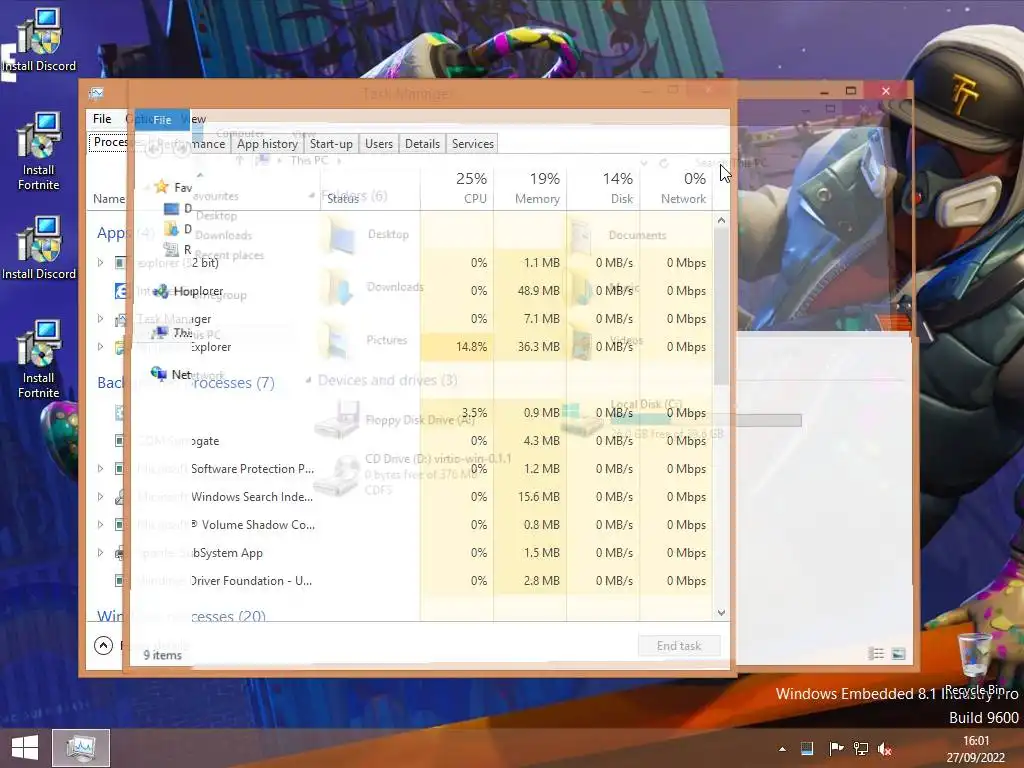Viewport: 1024px width, 768px height.
Task: Switch Explorer window to details view icon
Action: (x=876, y=653)
